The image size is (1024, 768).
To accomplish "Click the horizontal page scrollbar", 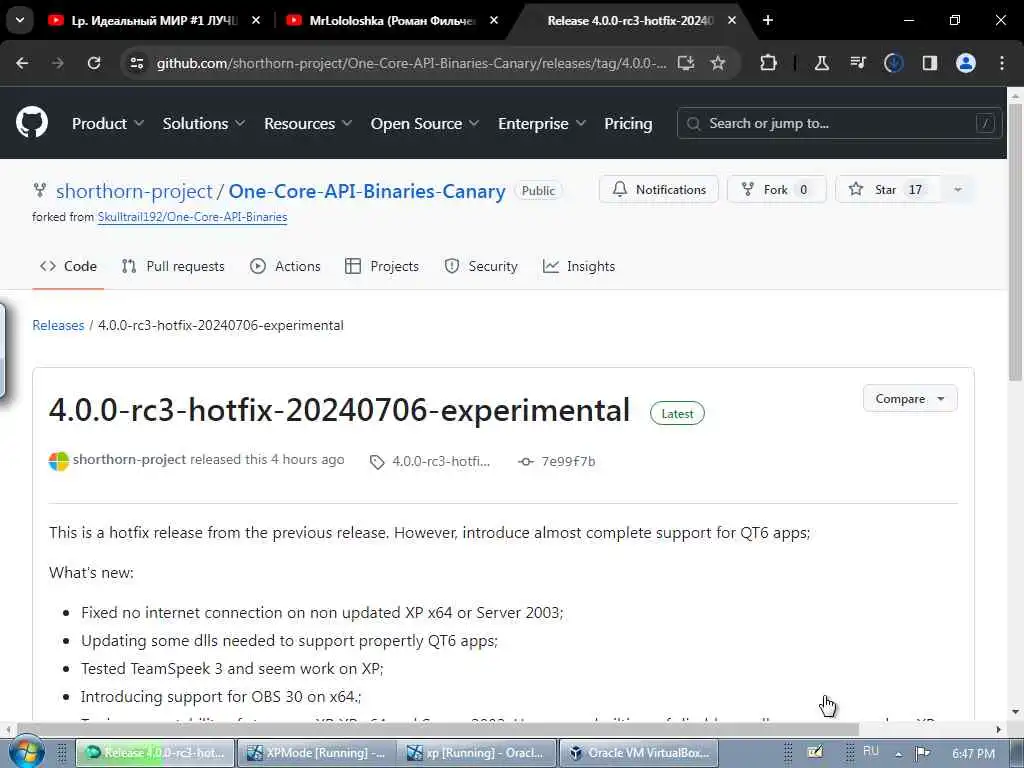I will 438,729.
